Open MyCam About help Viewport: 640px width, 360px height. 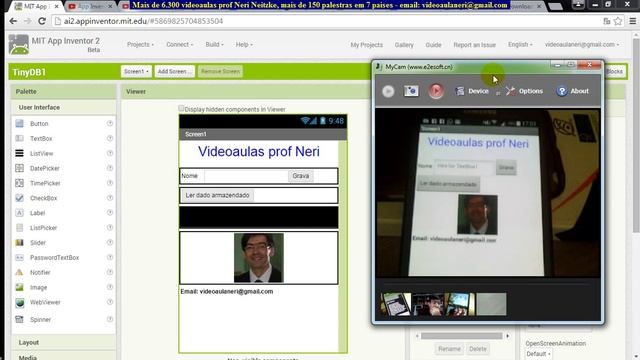click(x=573, y=91)
